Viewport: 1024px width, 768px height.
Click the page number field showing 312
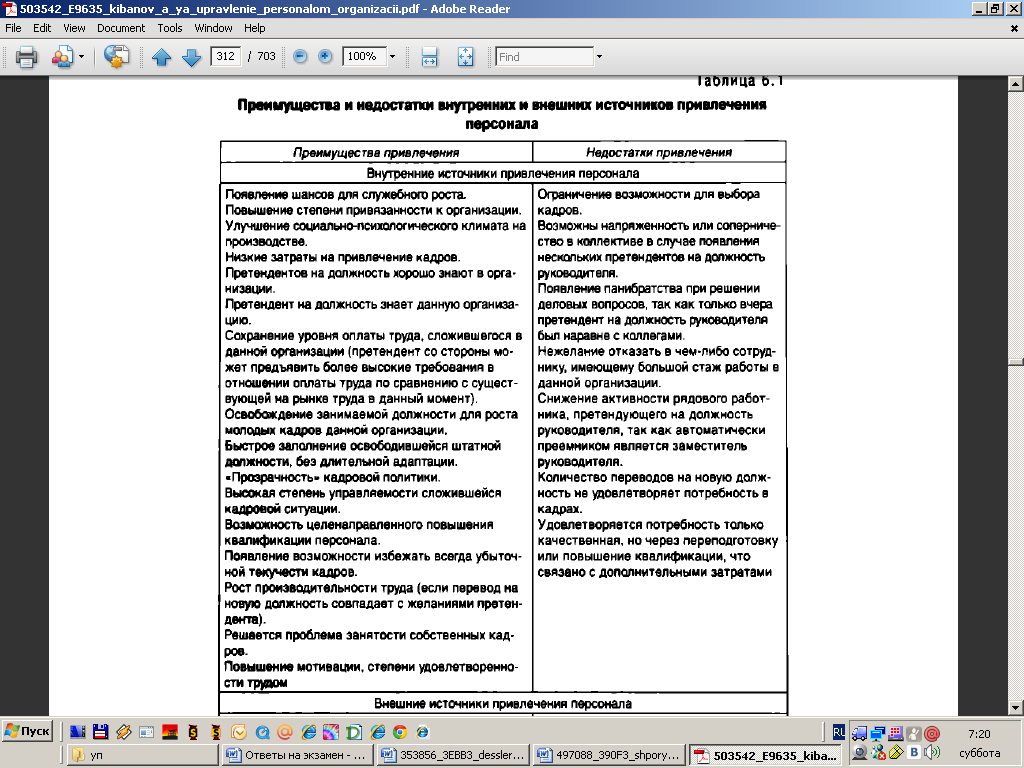click(225, 56)
